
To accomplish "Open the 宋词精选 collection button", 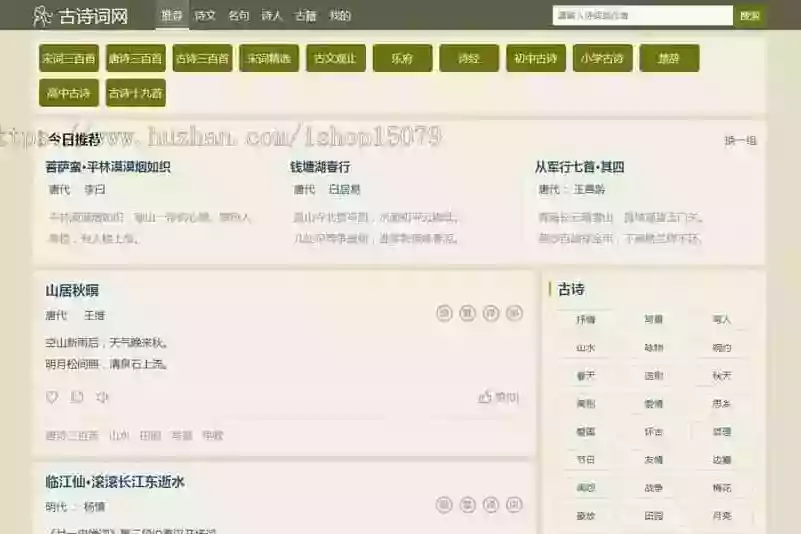I will pos(269,58).
